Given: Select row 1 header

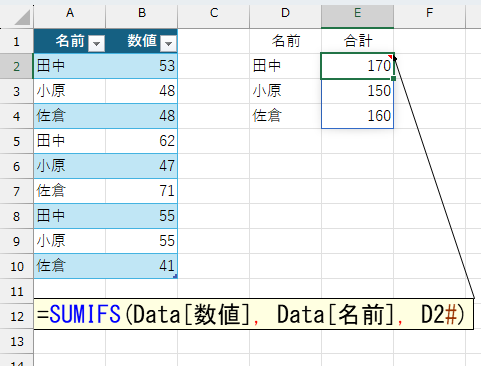Looking at the screenshot, I should coord(17,41).
